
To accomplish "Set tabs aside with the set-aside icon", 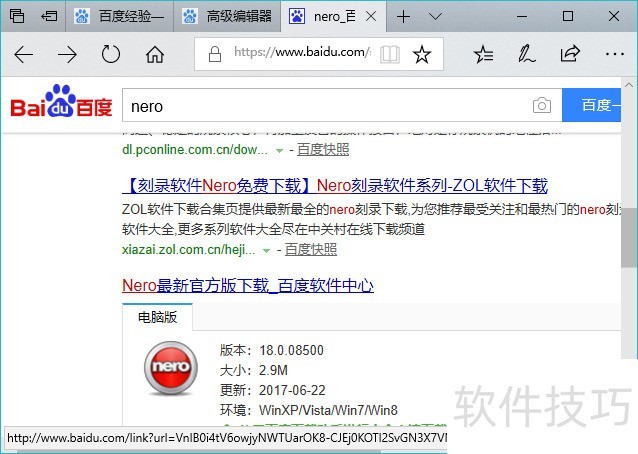I will [49, 16].
